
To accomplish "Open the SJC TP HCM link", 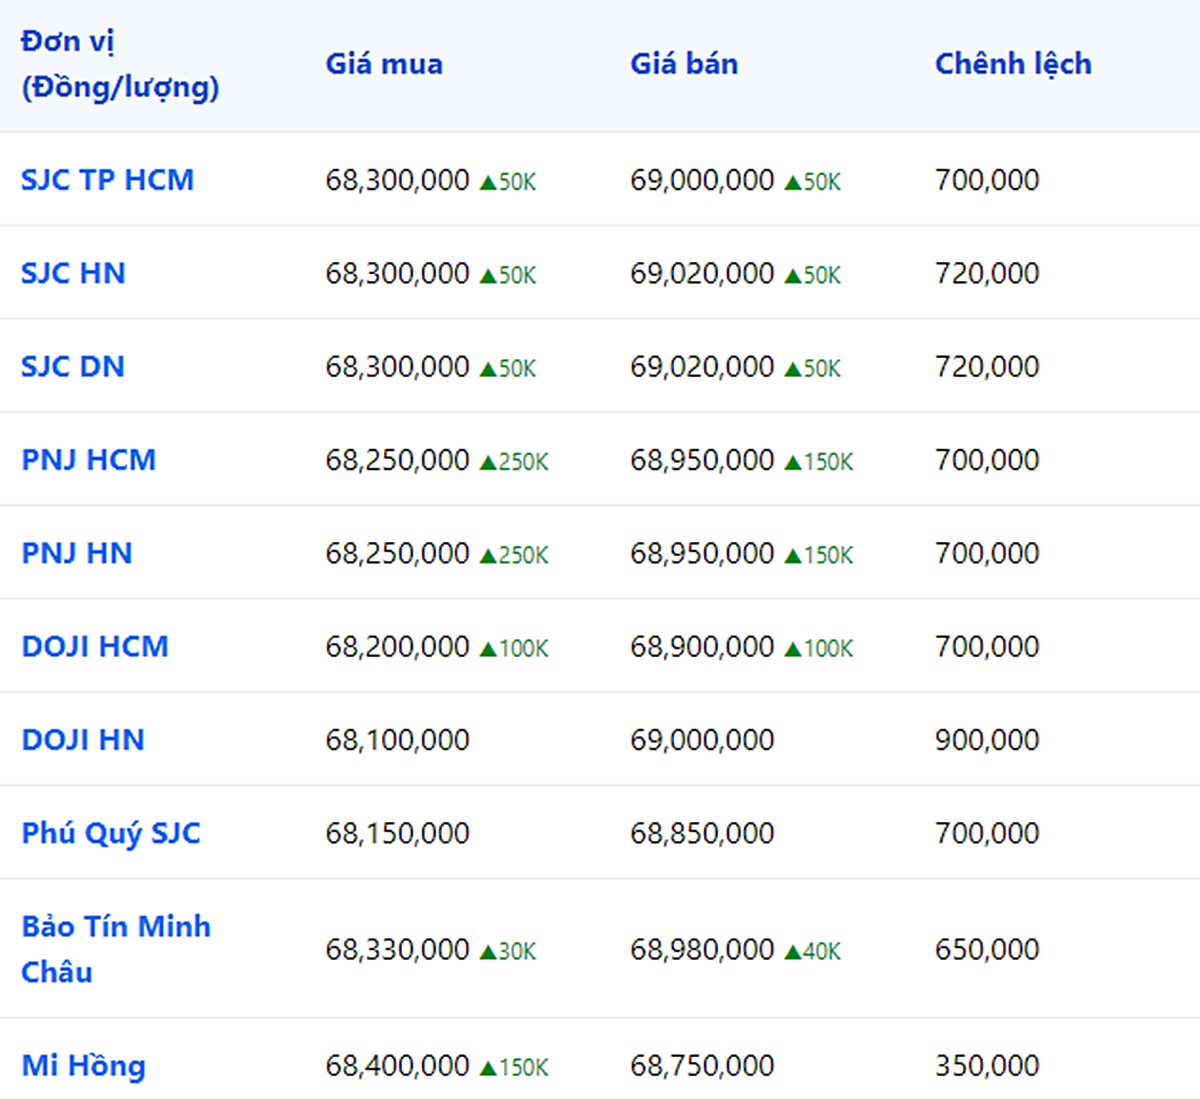I will tap(107, 180).
